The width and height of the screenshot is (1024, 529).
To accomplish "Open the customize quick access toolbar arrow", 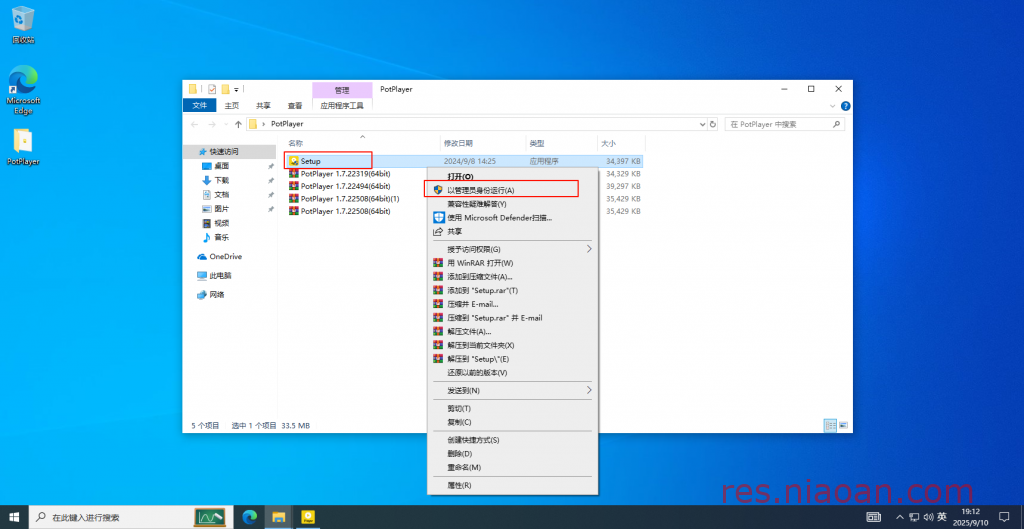I will [236, 89].
